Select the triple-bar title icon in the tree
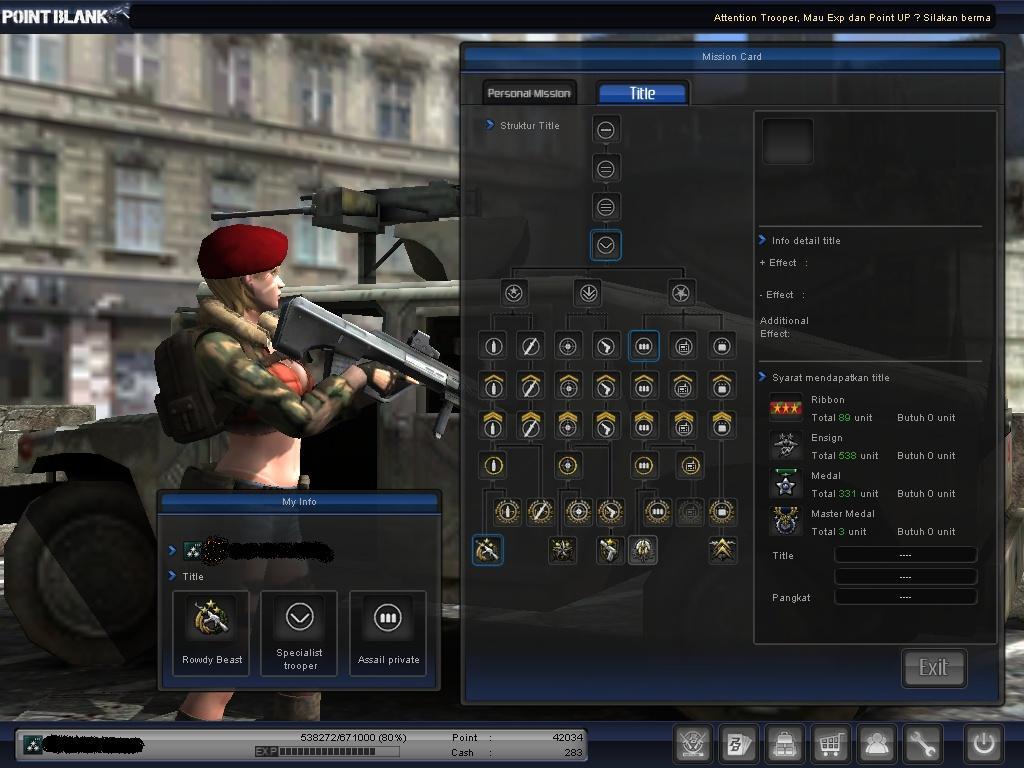Screen dimensions: 1024x768 (605, 208)
